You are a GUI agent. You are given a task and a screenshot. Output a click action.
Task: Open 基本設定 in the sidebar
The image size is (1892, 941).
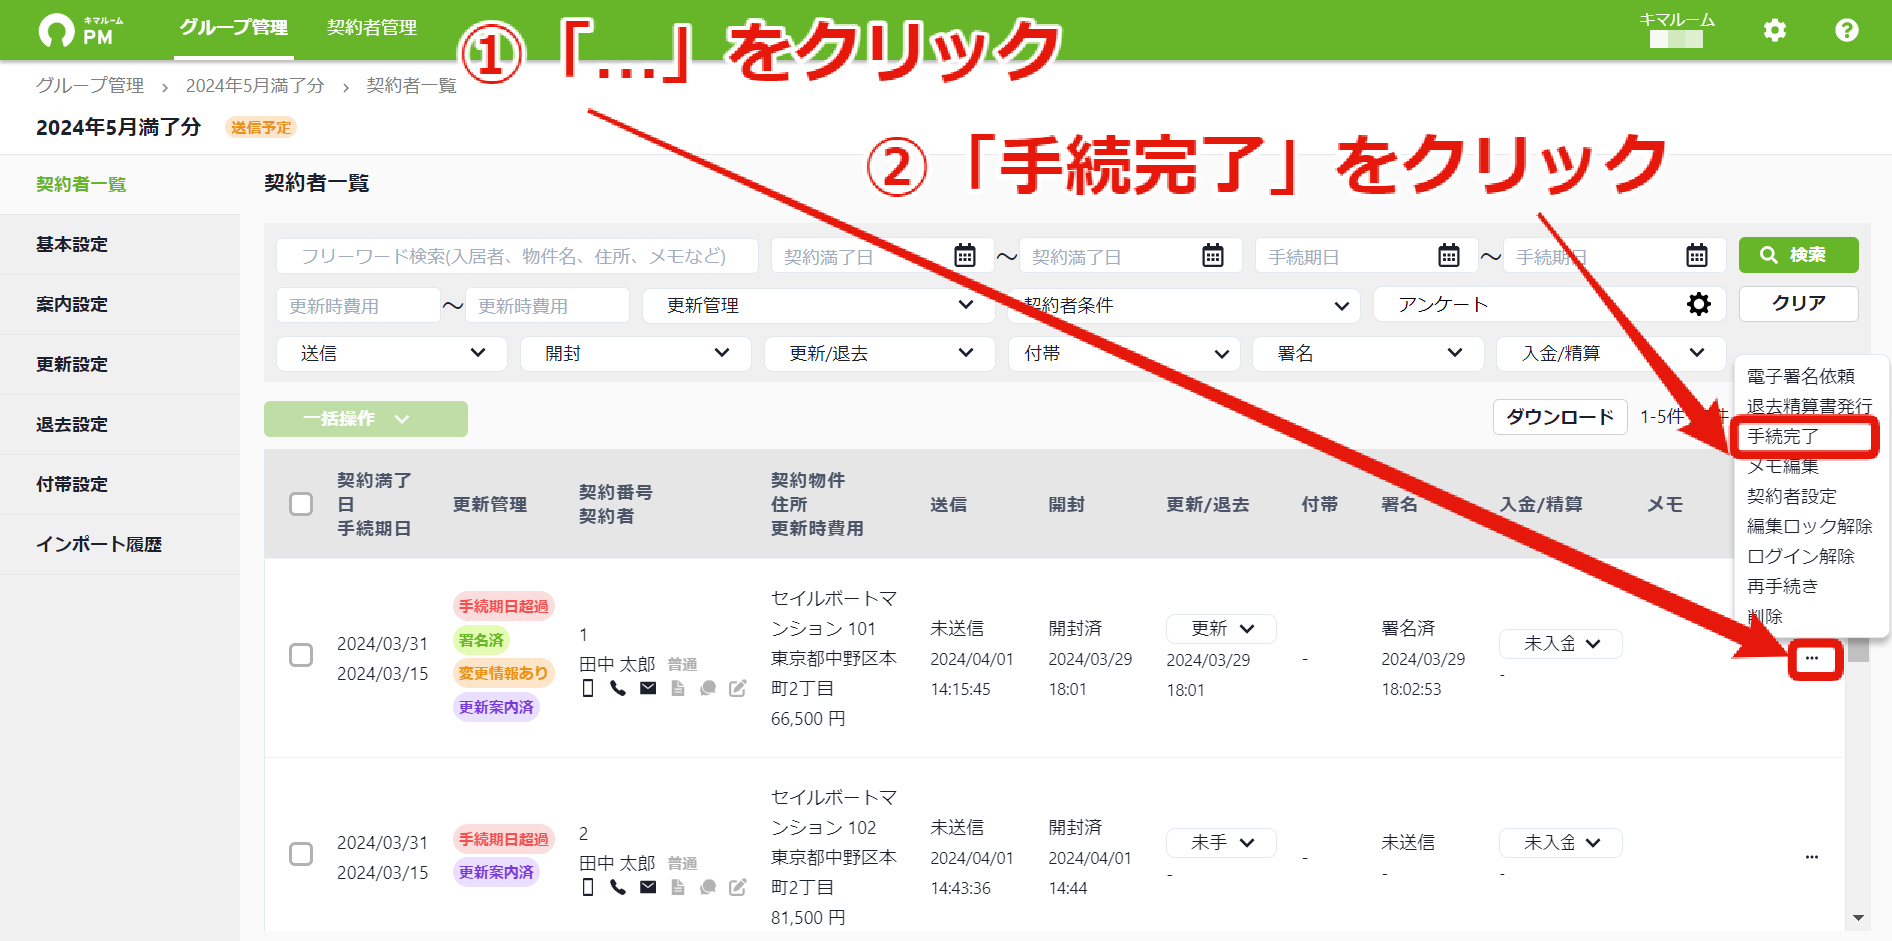(120, 244)
